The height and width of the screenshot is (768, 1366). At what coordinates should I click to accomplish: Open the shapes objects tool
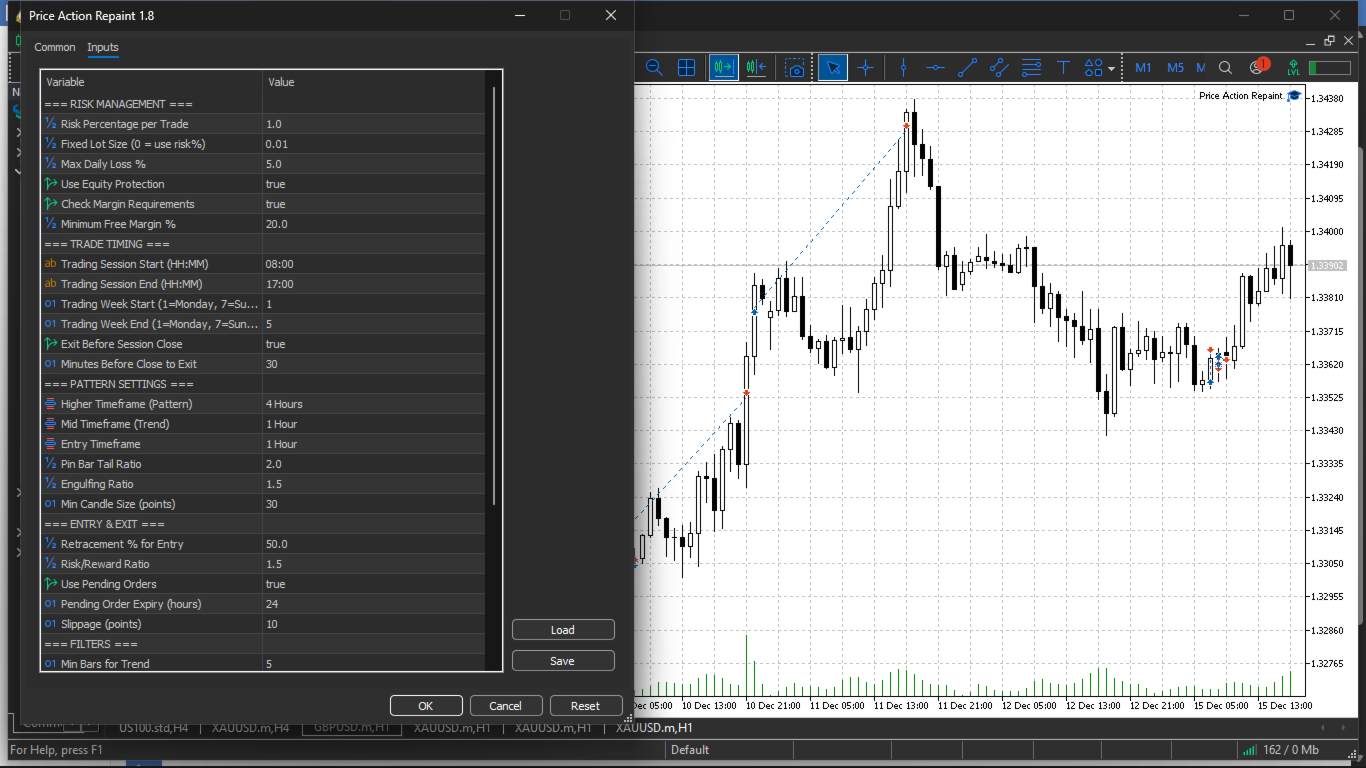point(1094,68)
